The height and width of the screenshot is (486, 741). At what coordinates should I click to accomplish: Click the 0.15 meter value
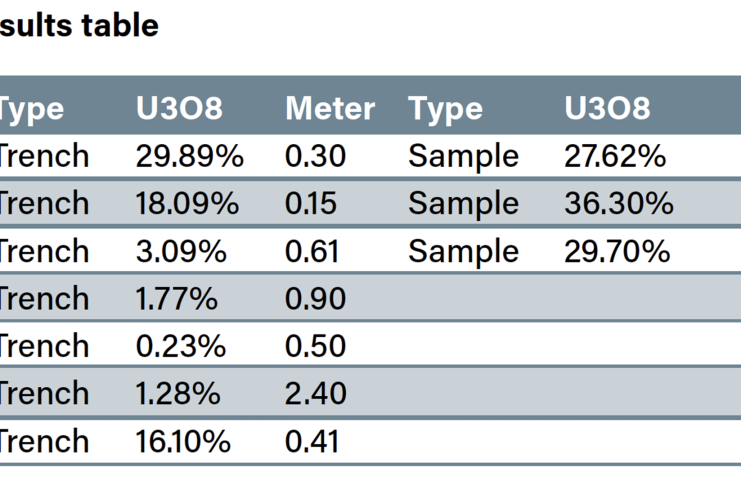click(x=312, y=204)
